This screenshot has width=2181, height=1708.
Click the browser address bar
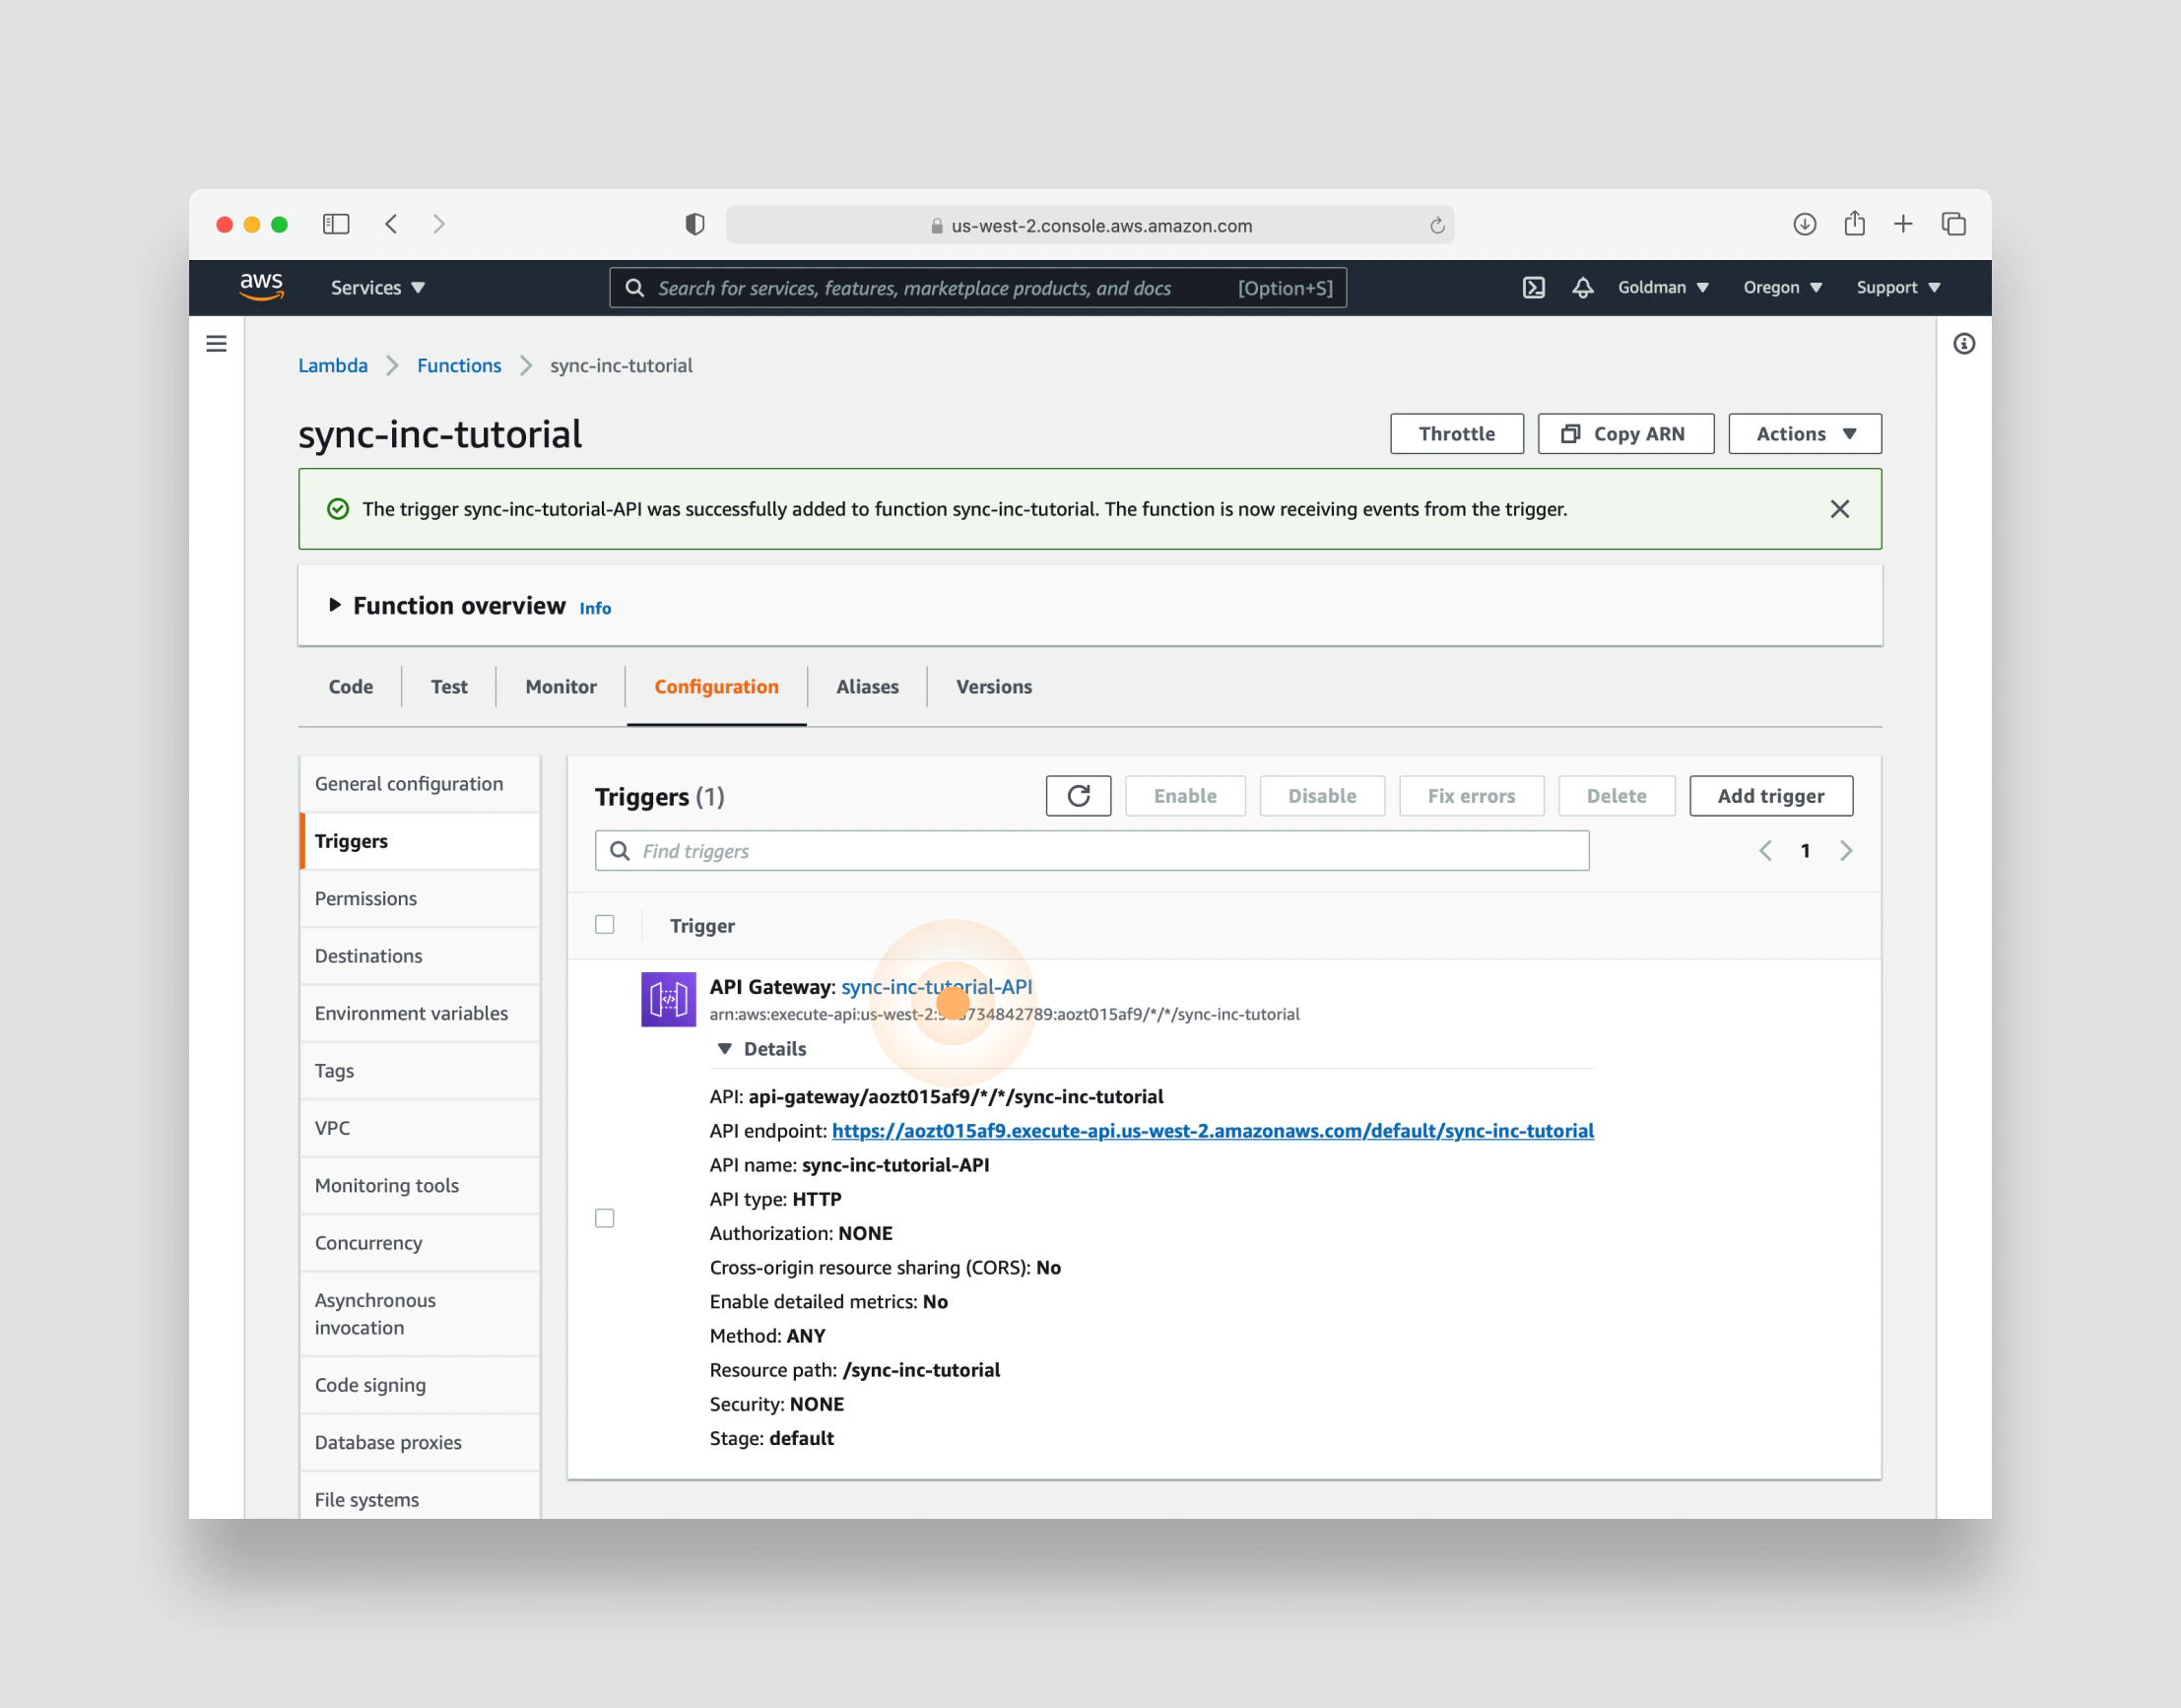click(1089, 226)
